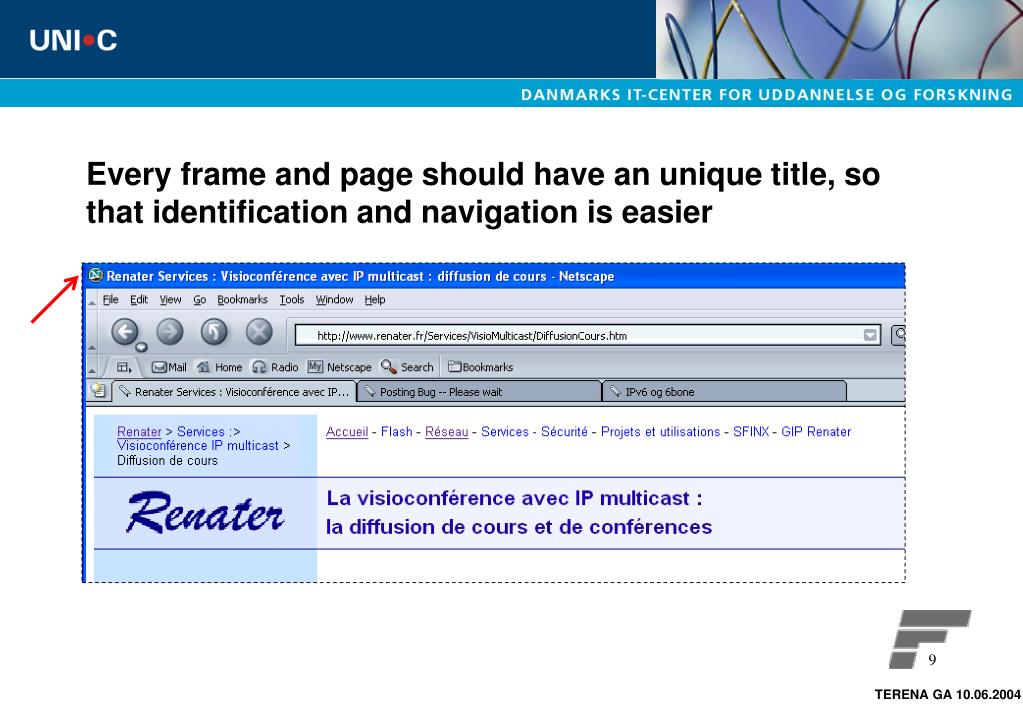The height and width of the screenshot is (708, 1023).
Task: Open the File menu
Action: [x=111, y=300]
